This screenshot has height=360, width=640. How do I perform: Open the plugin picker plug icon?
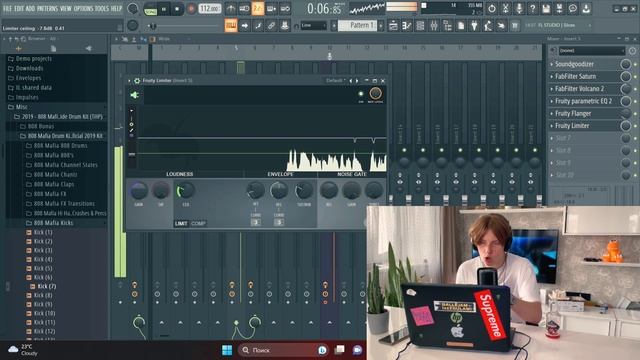click(474, 26)
